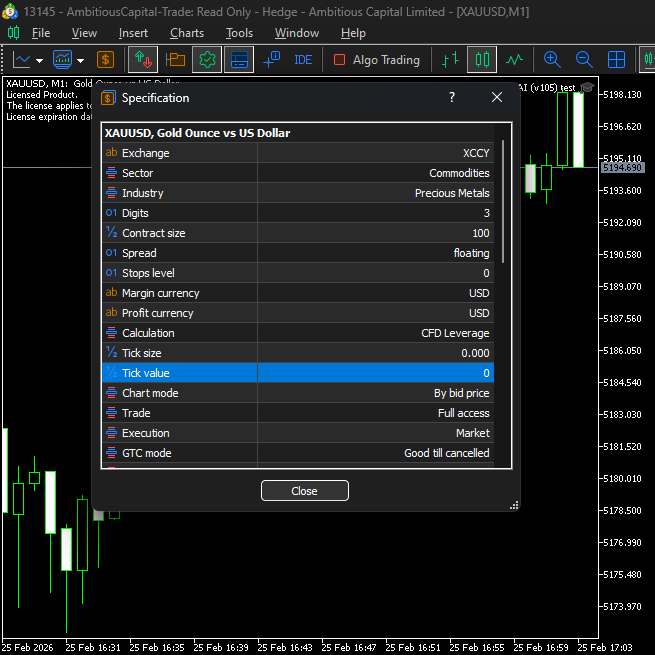Open the Tools menu
The image size is (655, 655).
[239, 33]
